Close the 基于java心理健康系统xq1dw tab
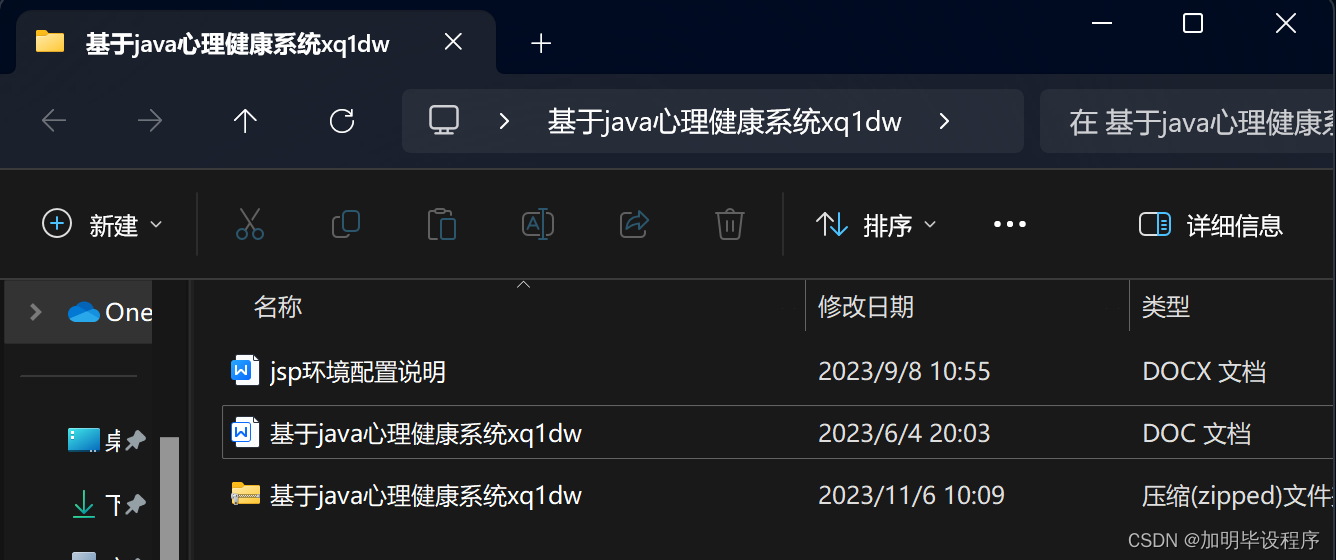1336x560 pixels. (453, 42)
